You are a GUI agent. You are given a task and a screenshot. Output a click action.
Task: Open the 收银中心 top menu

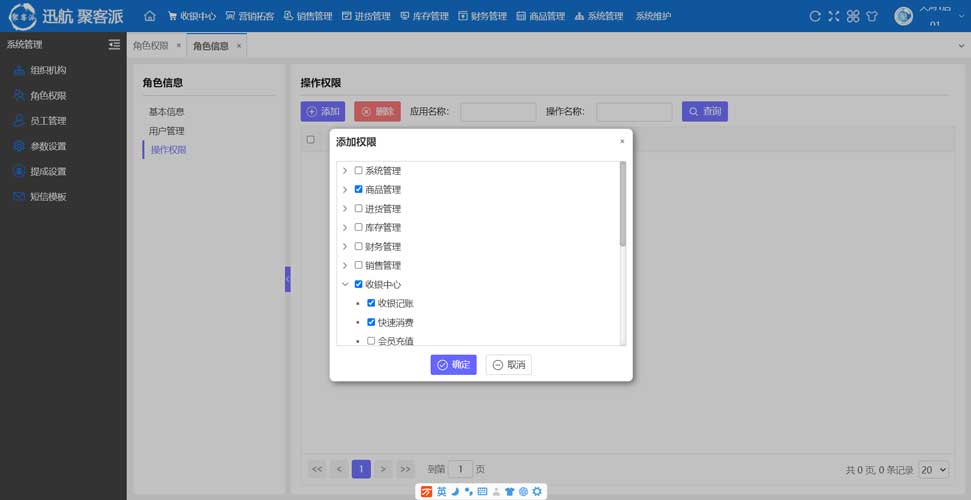coord(192,16)
